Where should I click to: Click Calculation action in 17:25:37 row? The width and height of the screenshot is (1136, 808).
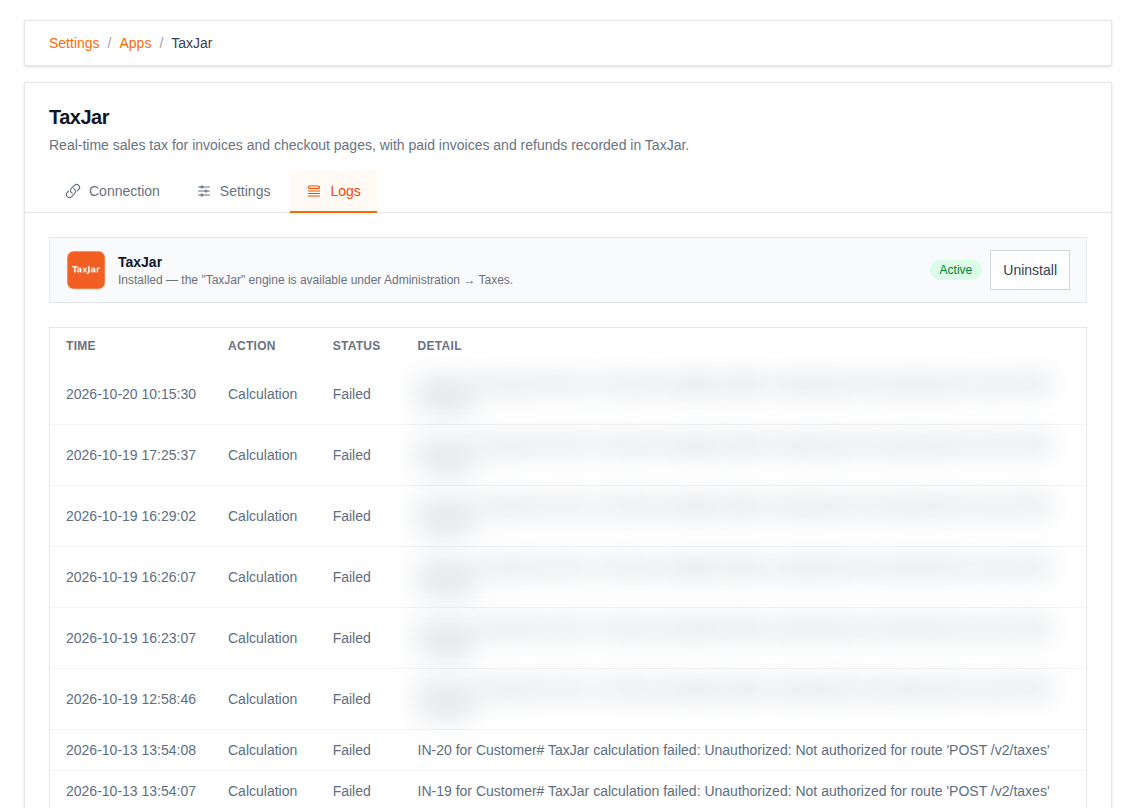[262, 455]
